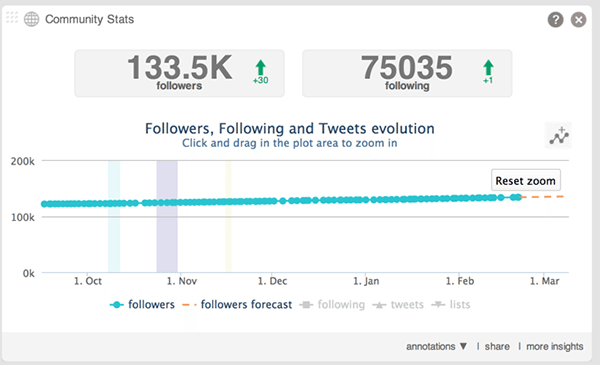Click the green following increase arrow

pos(488,67)
